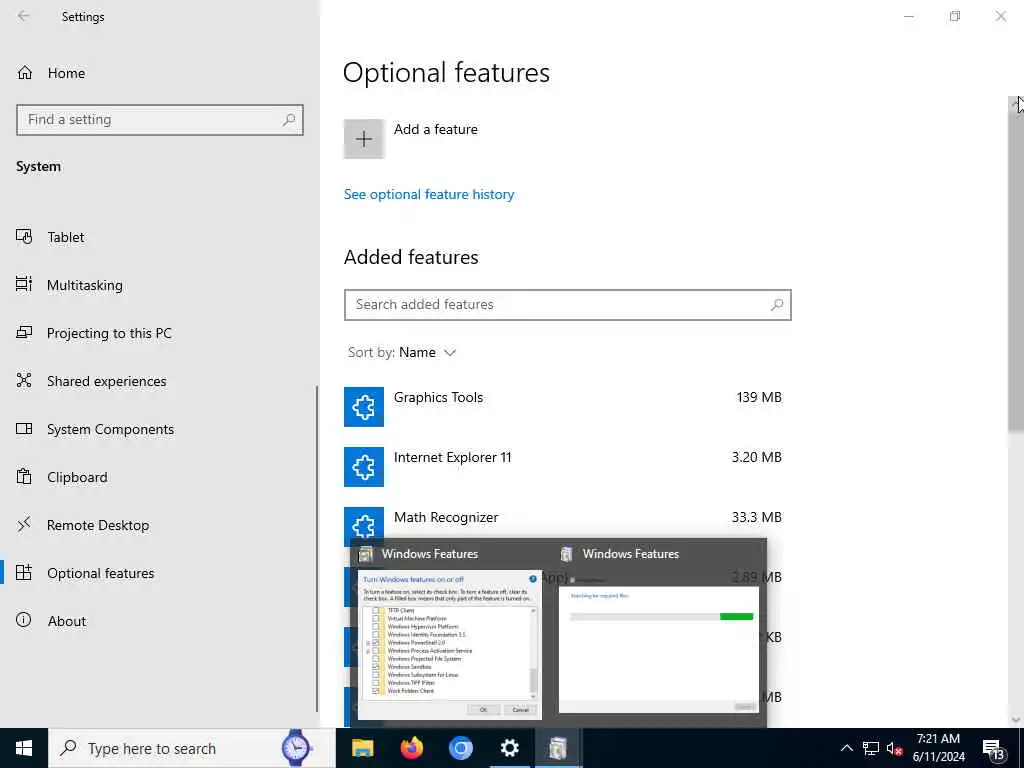Click the back arrow in Settings
The image size is (1024, 768).
[x=24, y=16]
